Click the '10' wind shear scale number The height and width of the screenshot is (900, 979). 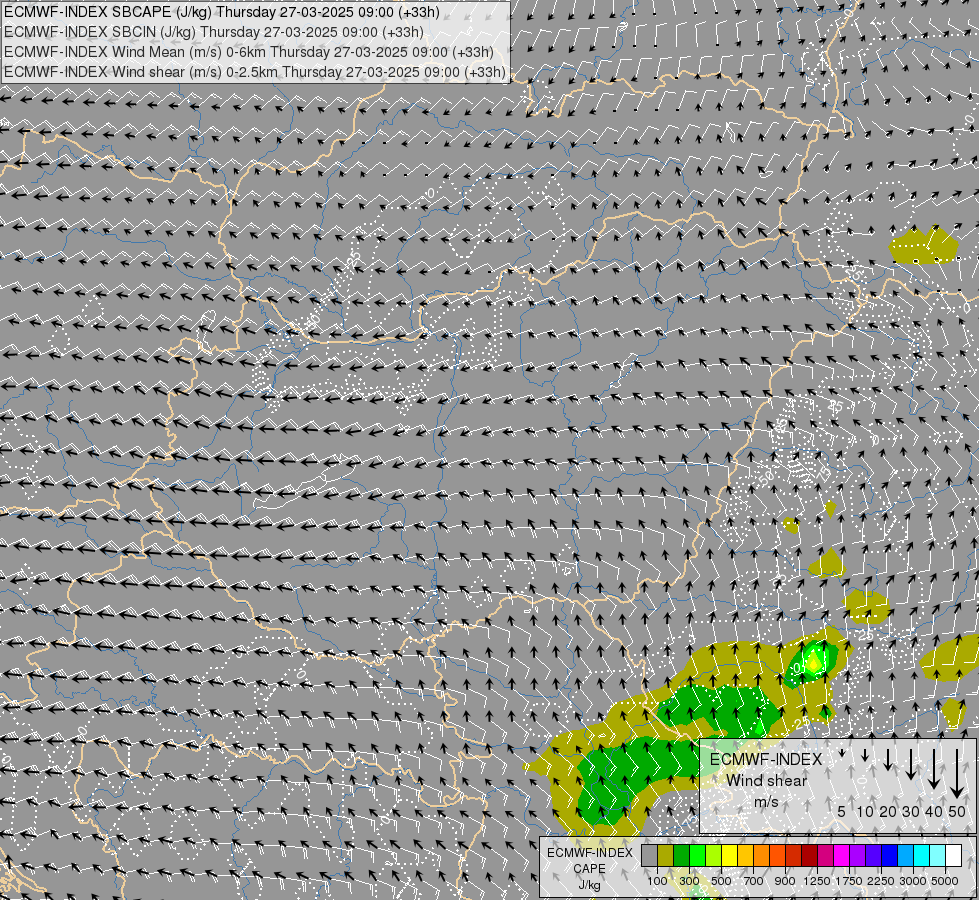click(x=865, y=811)
